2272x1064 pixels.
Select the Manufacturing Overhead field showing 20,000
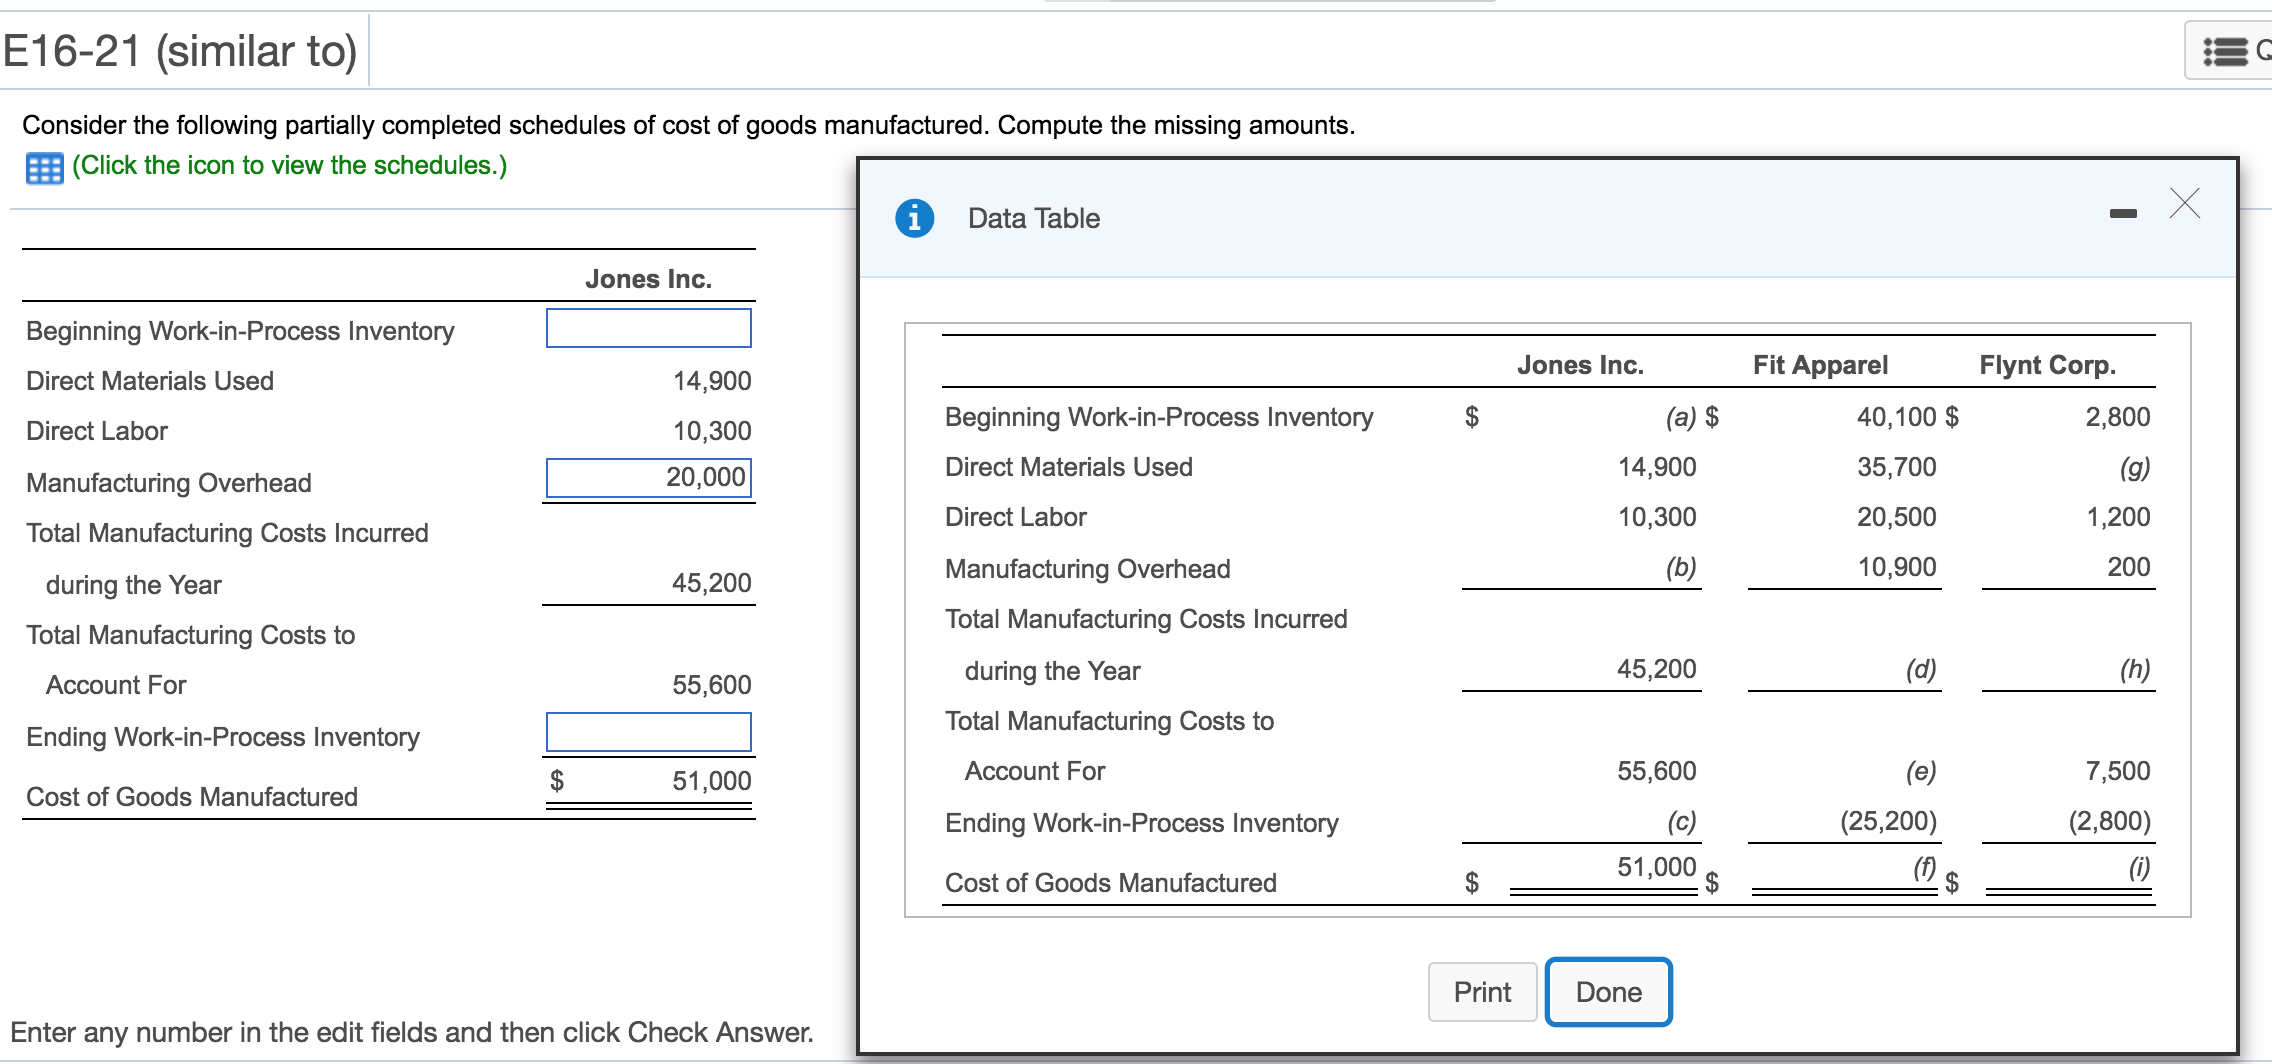[x=648, y=478]
